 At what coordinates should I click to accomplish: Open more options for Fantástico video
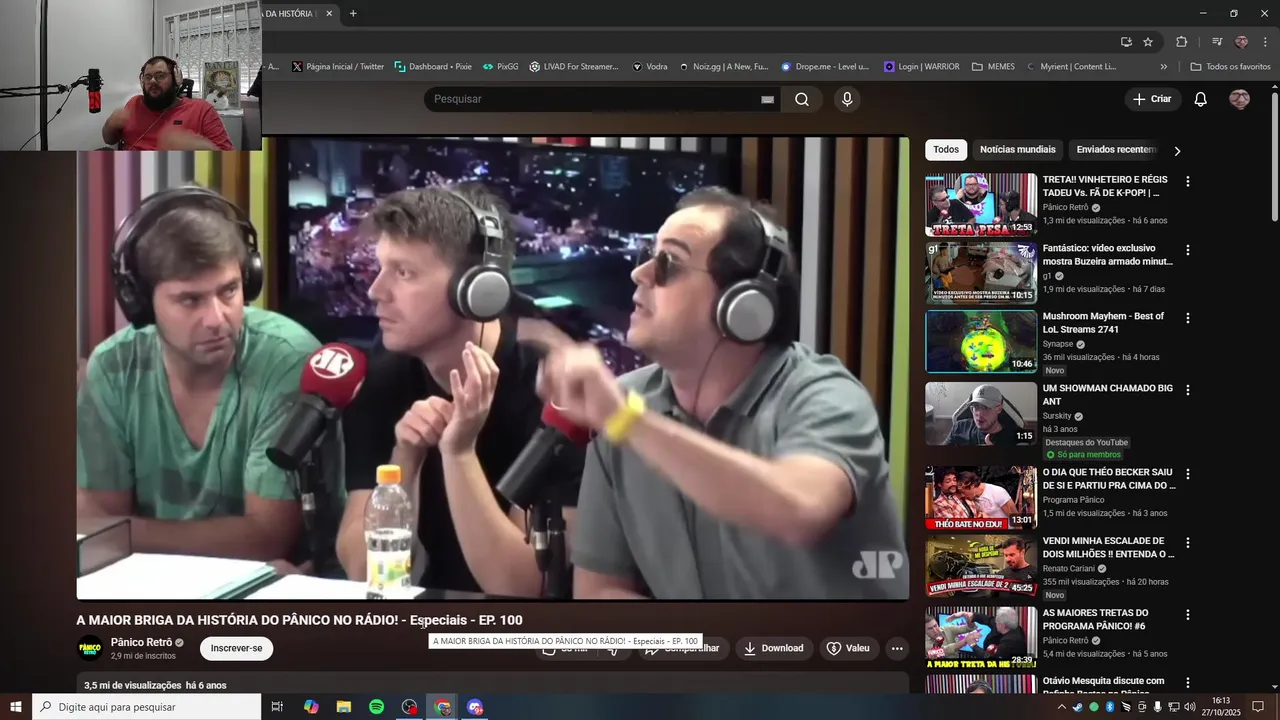tap(1188, 250)
